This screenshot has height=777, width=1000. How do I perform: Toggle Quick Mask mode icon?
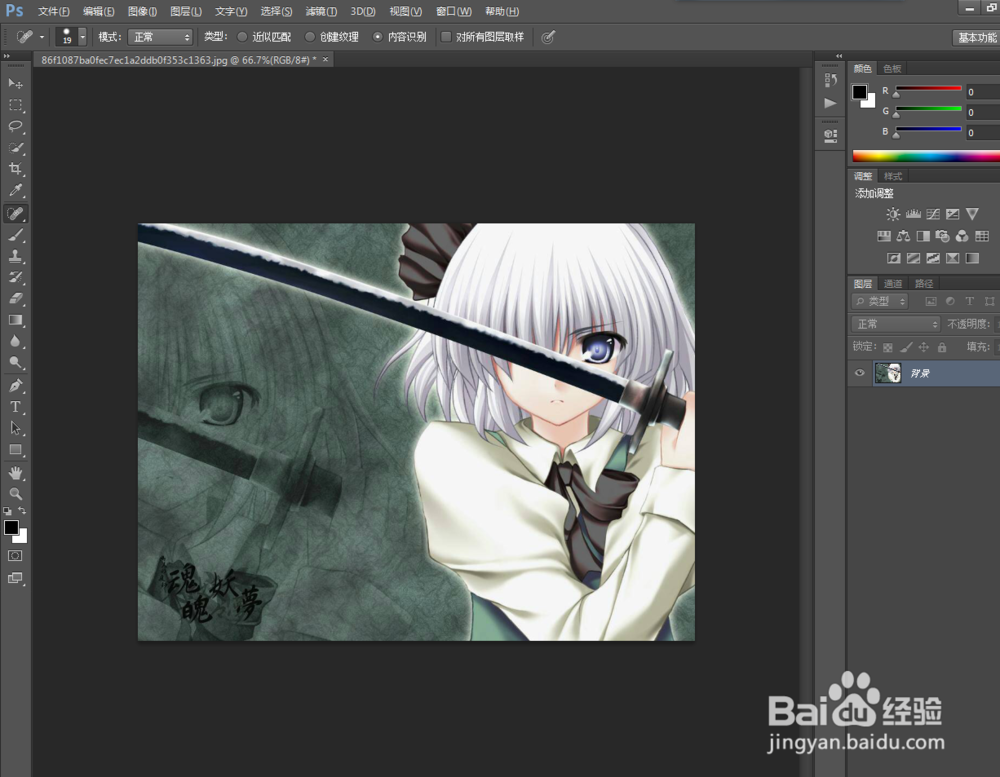[x=15, y=556]
